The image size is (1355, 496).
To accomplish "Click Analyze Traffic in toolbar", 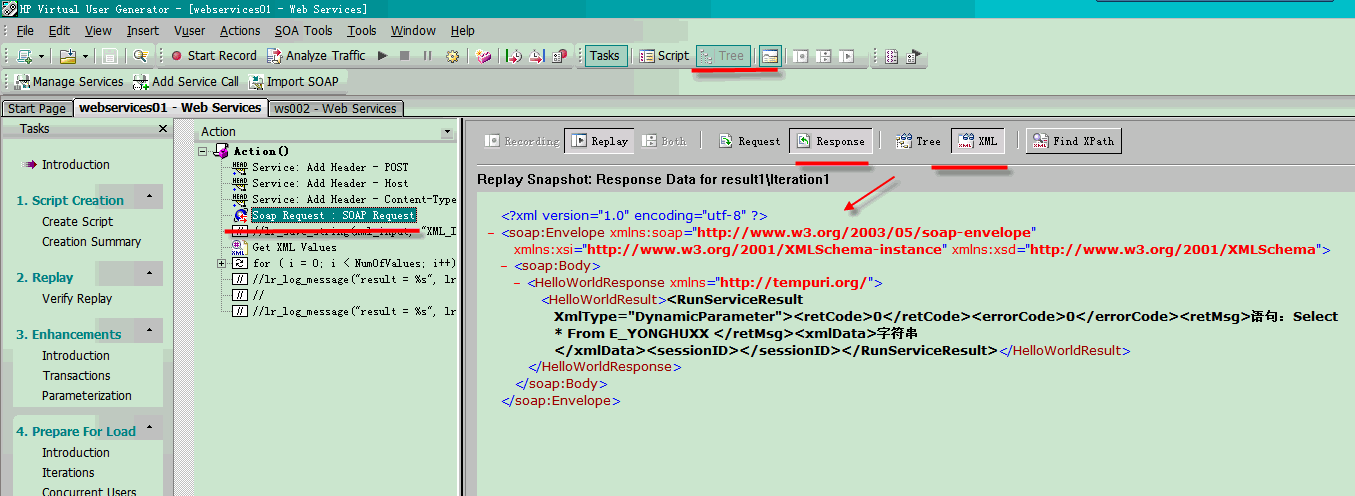I will click(x=317, y=56).
